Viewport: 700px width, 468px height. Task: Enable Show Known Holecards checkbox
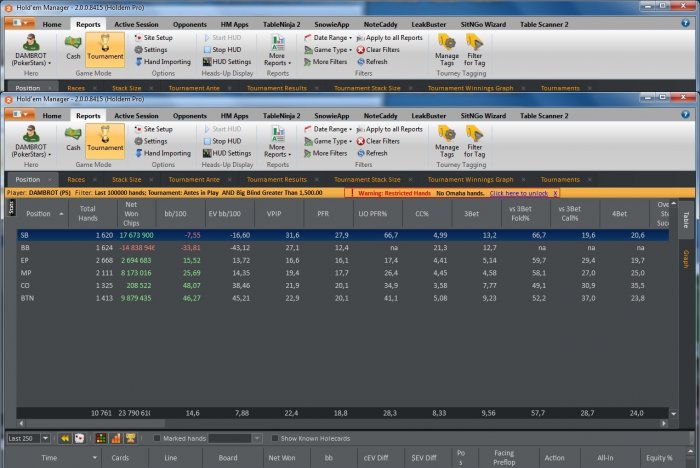pyautogui.click(x=275, y=439)
